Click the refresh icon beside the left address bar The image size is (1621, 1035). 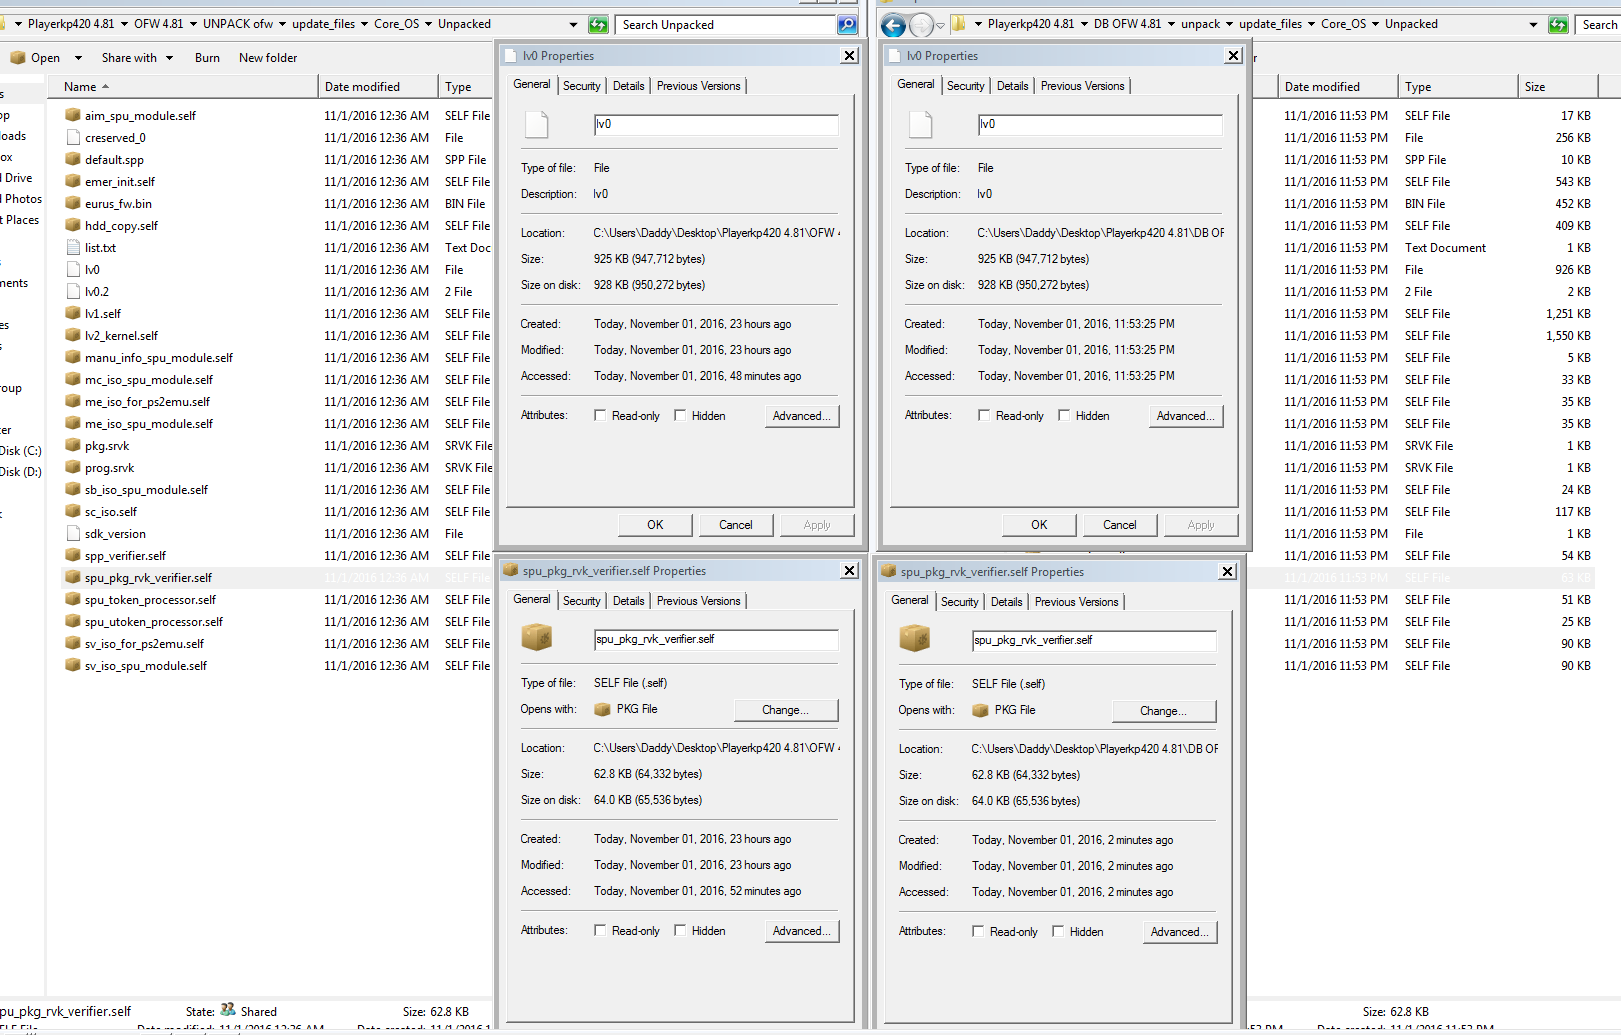coord(598,24)
